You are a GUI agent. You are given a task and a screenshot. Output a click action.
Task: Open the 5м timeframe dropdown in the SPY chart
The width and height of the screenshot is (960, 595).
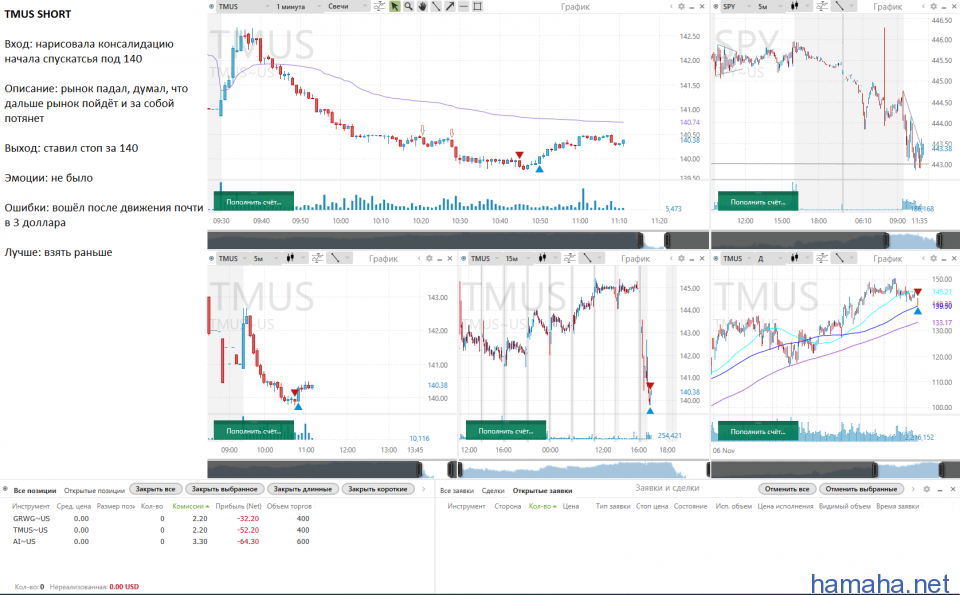tap(770, 6)
